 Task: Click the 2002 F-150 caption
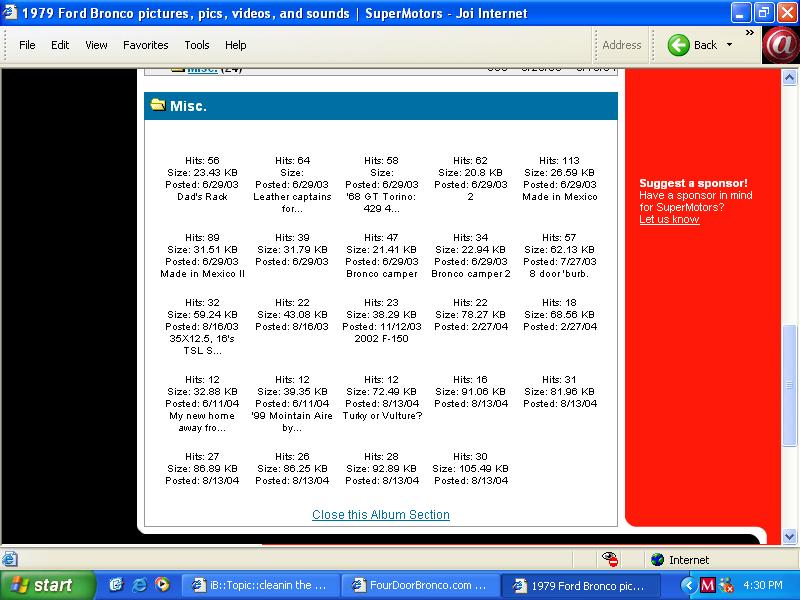click(x=381, y=339)
